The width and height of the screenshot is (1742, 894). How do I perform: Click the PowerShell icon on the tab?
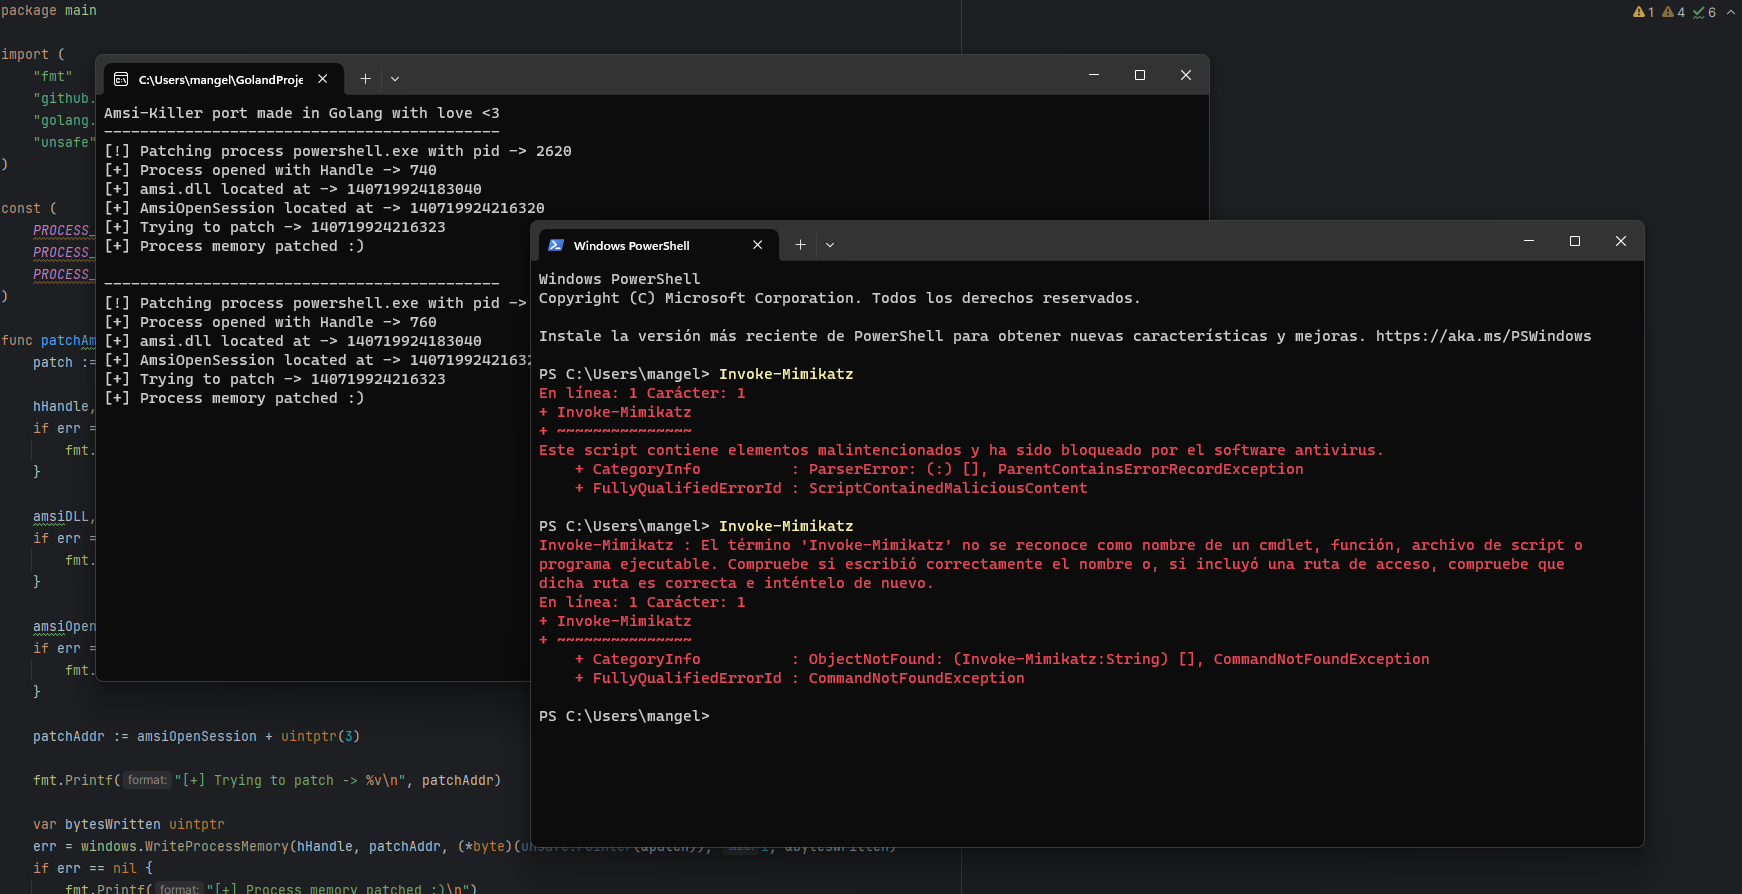556,245
